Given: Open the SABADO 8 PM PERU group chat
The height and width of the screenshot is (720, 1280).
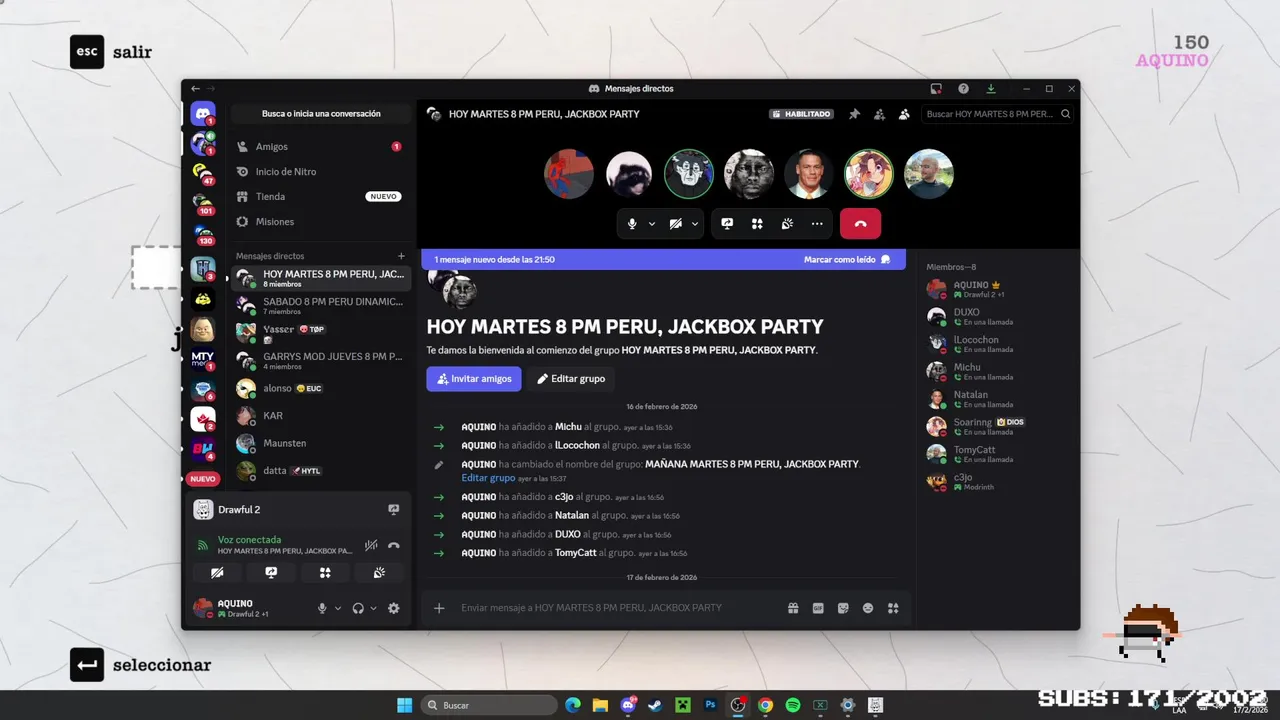Looking at the screenshot, I should (x=320, y=306).
